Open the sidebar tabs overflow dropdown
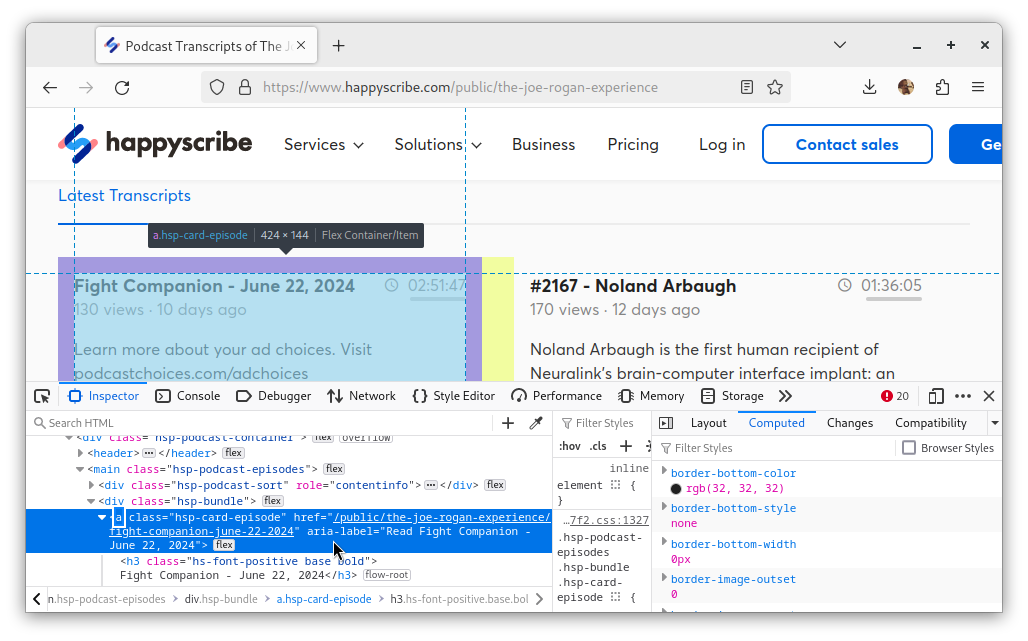The height and width of the screenshot is (641, 1028). [x=995, y=423]
